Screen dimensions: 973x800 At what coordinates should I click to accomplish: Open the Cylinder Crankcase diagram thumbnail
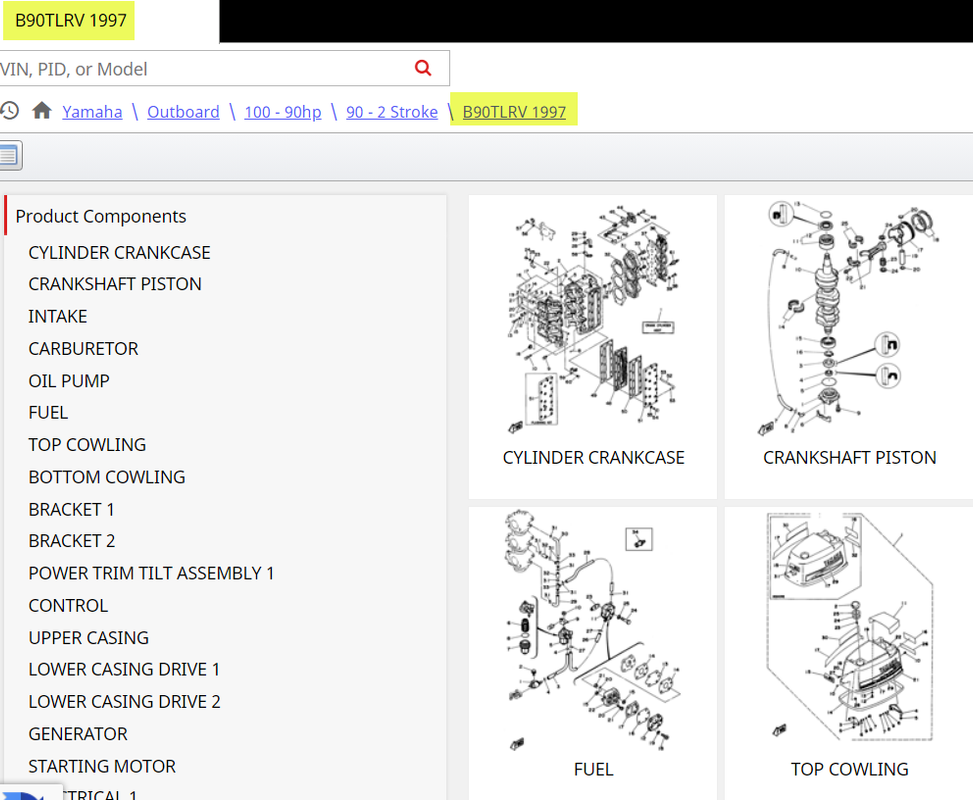click(x=593, y=320)
